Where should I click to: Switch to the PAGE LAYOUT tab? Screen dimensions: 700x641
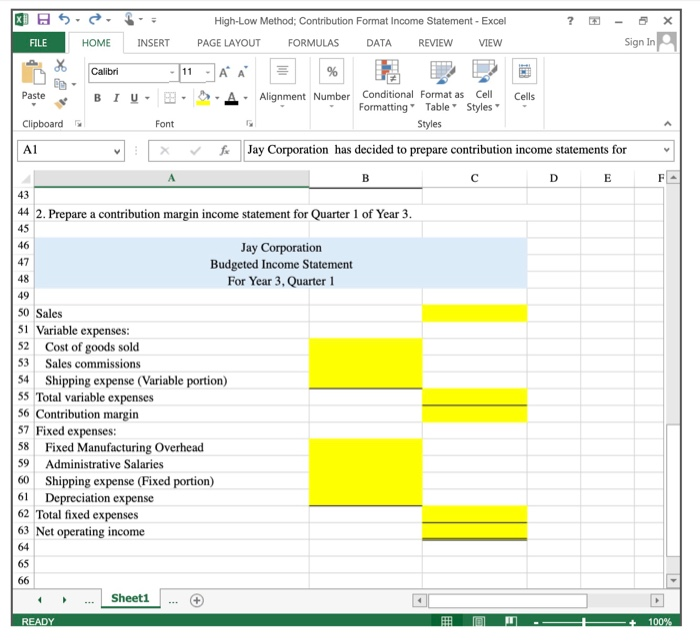tap(229, 43)
